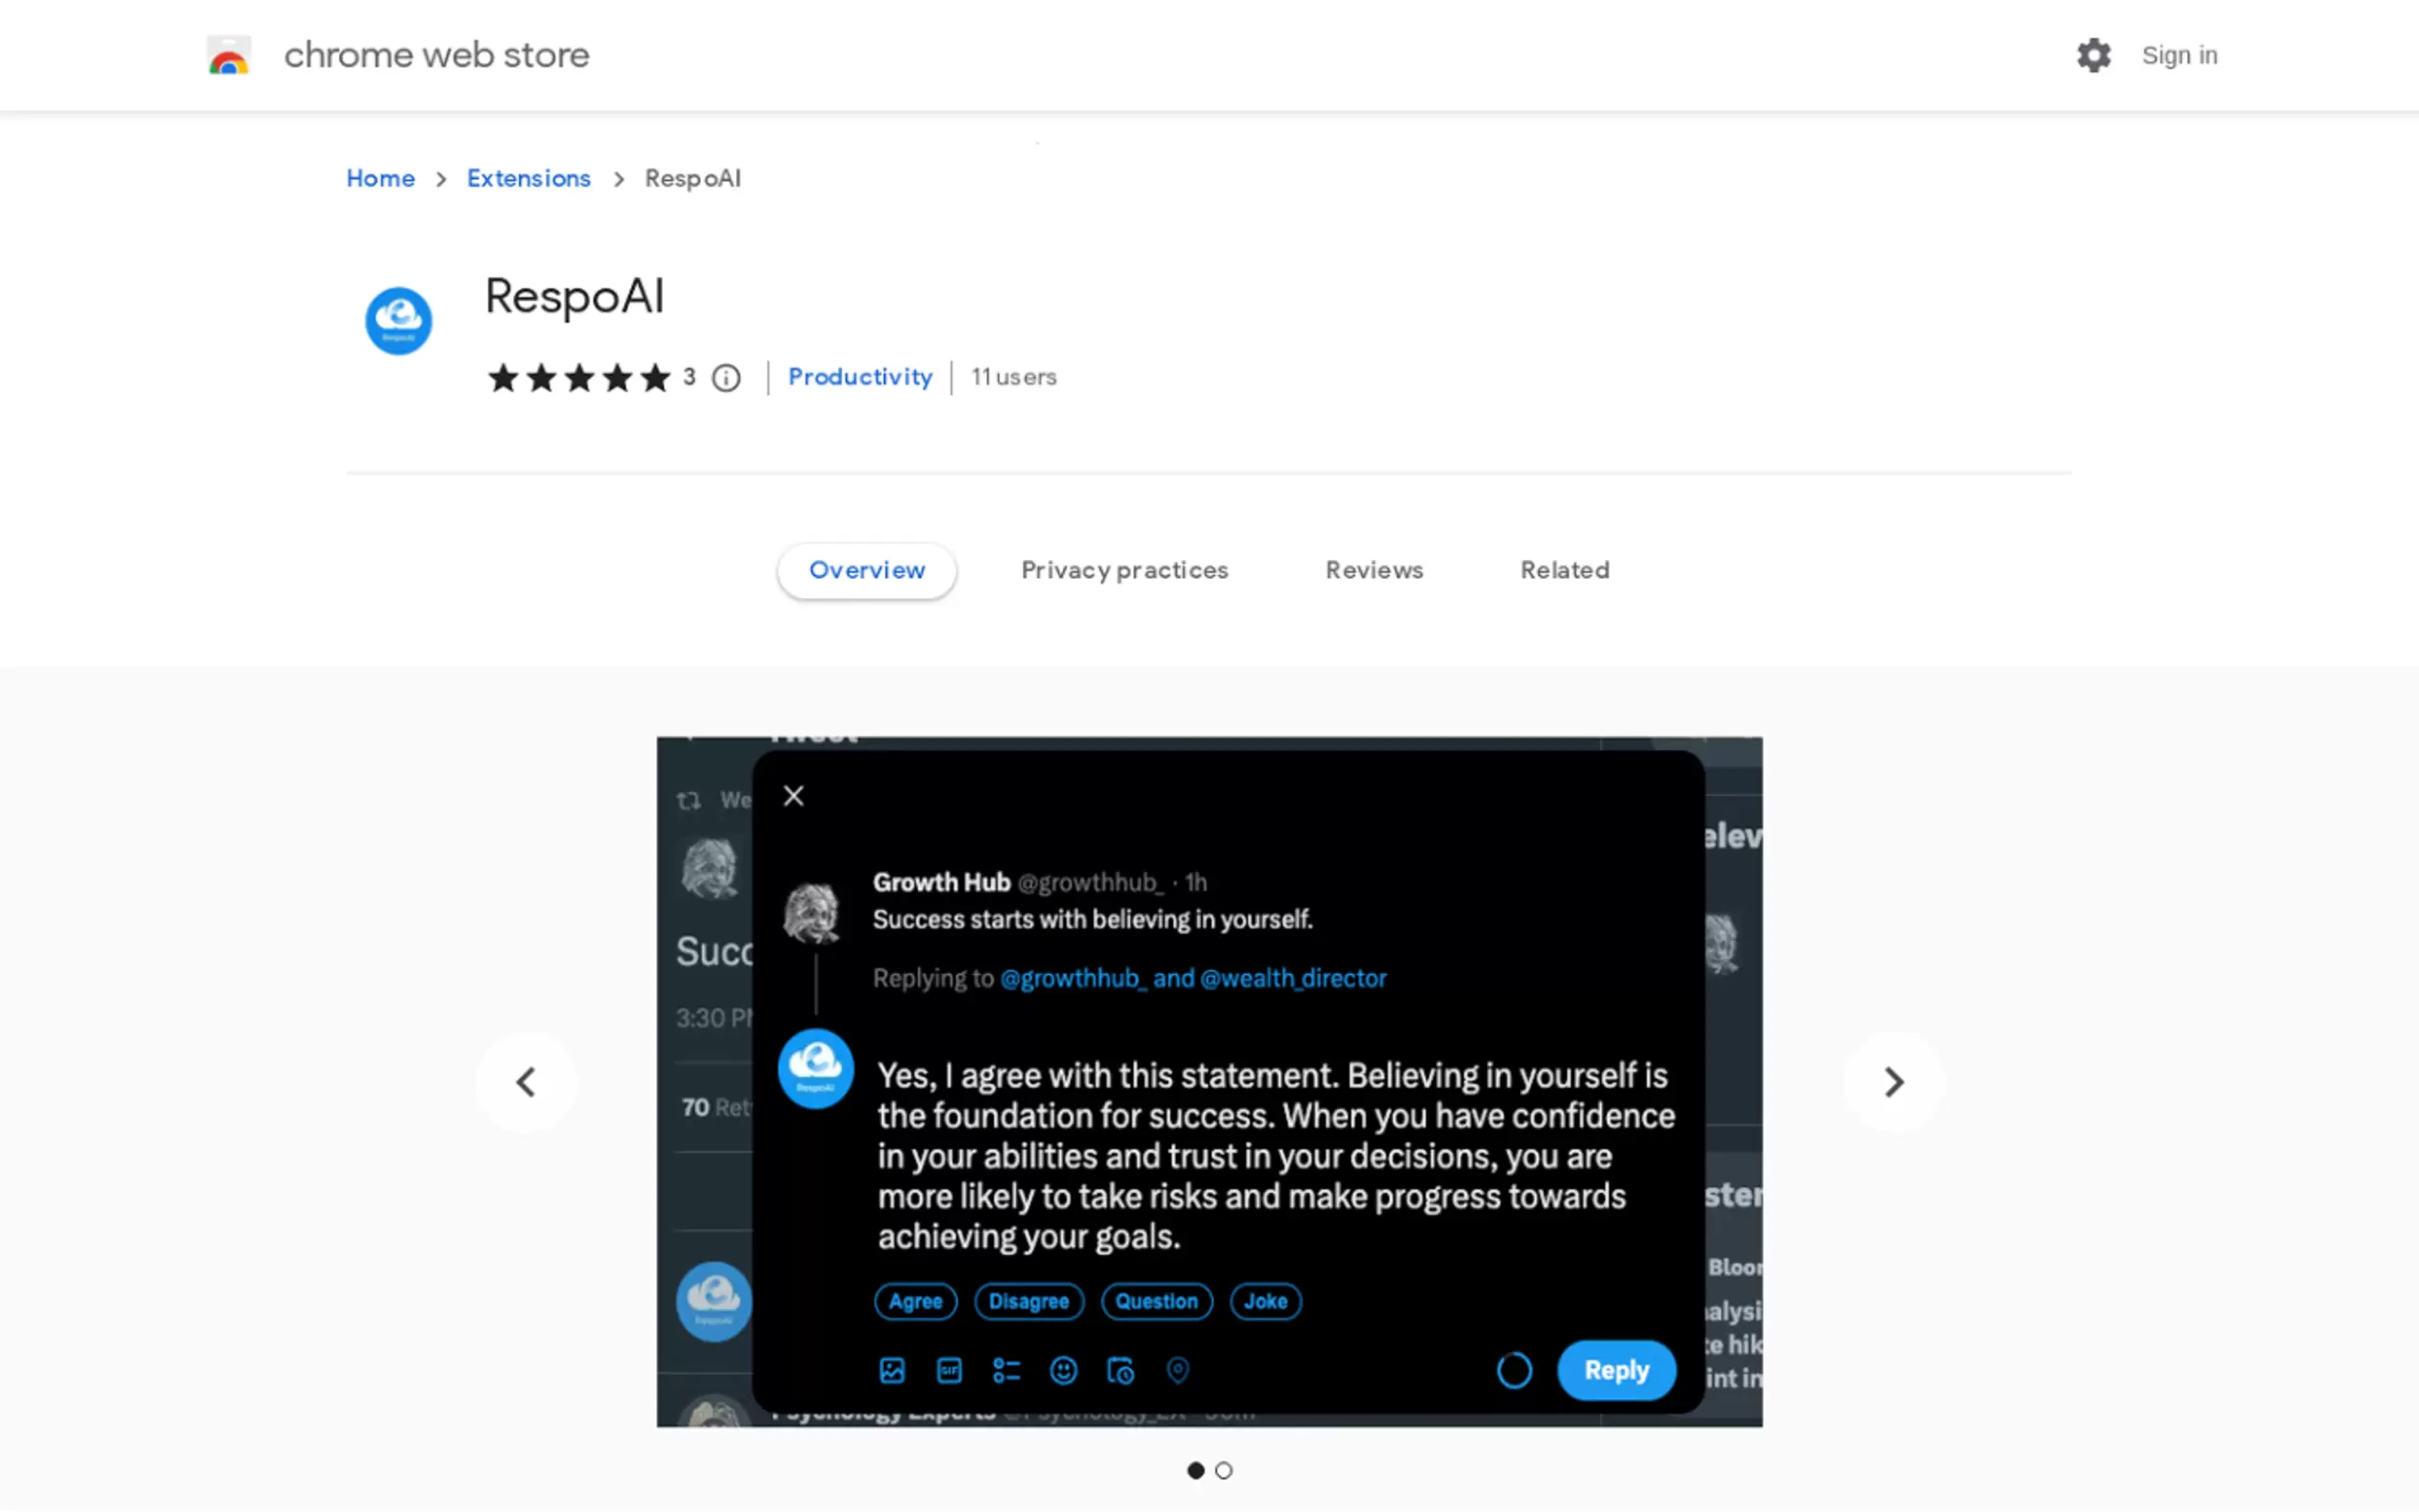2419x1512 pixels.
Task: Click the Joke response chip
Action: pos(1266,1301)
